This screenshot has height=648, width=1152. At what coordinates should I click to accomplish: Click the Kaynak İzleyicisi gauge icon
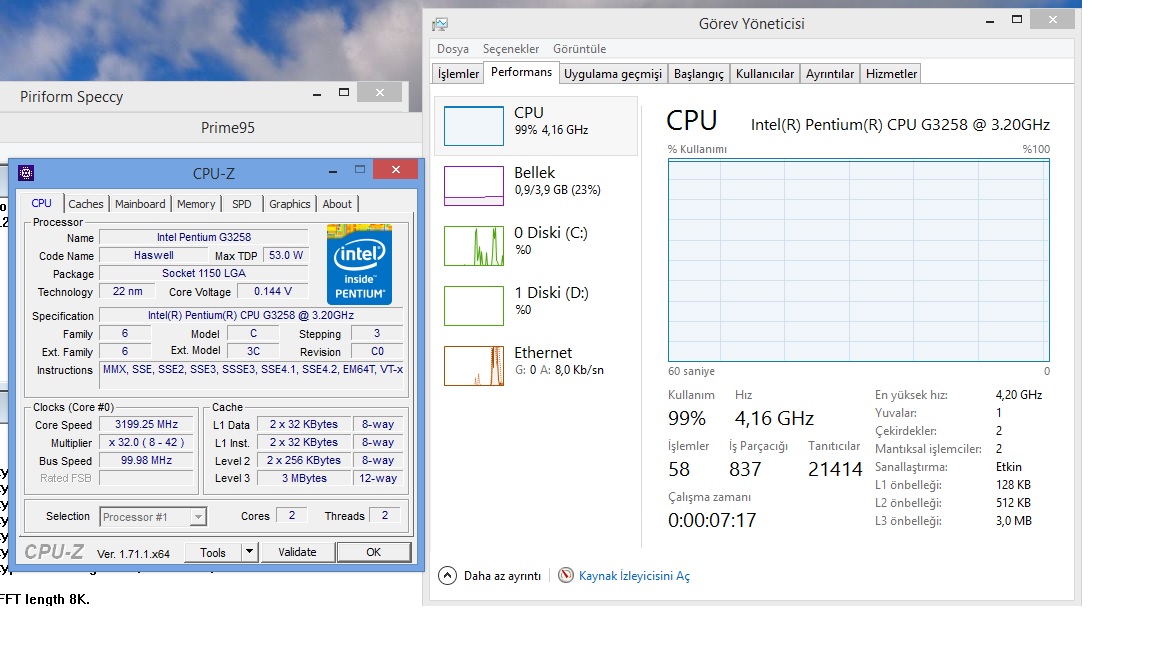[566, 575]
